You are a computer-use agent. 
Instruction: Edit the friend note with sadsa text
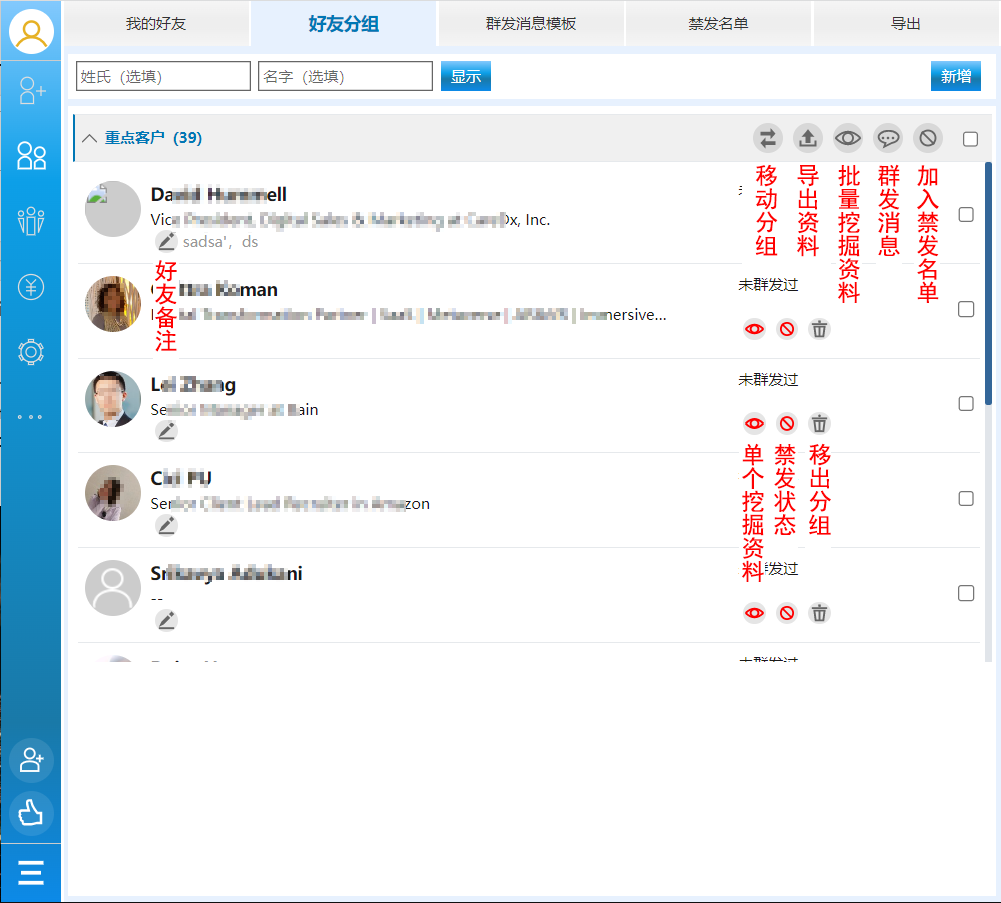point(166,241)
